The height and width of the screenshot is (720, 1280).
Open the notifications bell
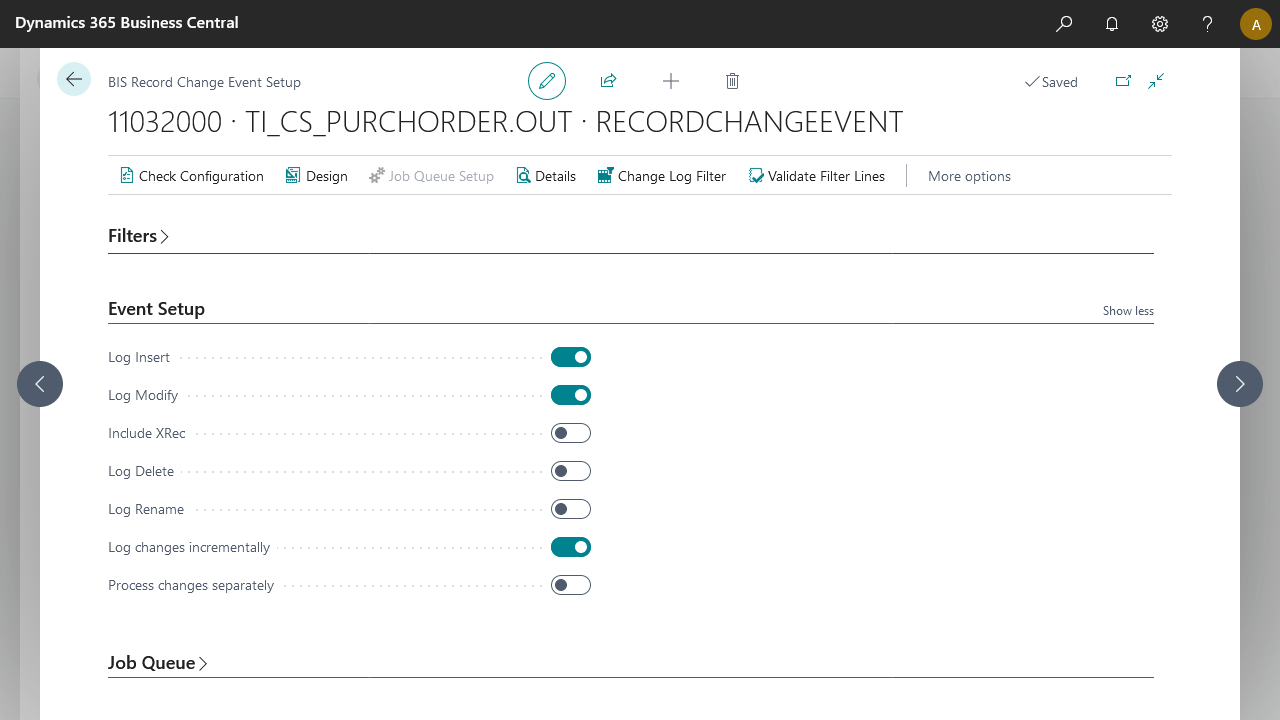click(1112, 23)
